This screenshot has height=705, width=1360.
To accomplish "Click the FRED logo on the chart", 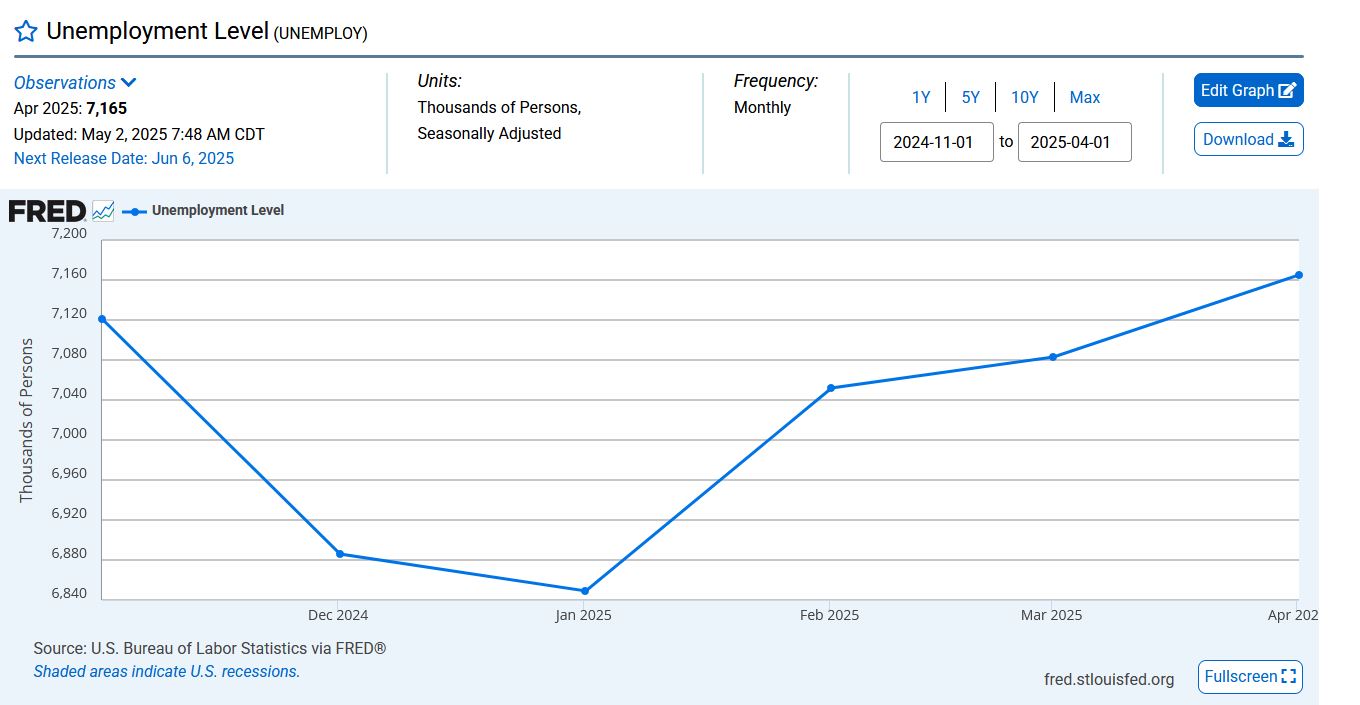I will [x=47, y=211].
